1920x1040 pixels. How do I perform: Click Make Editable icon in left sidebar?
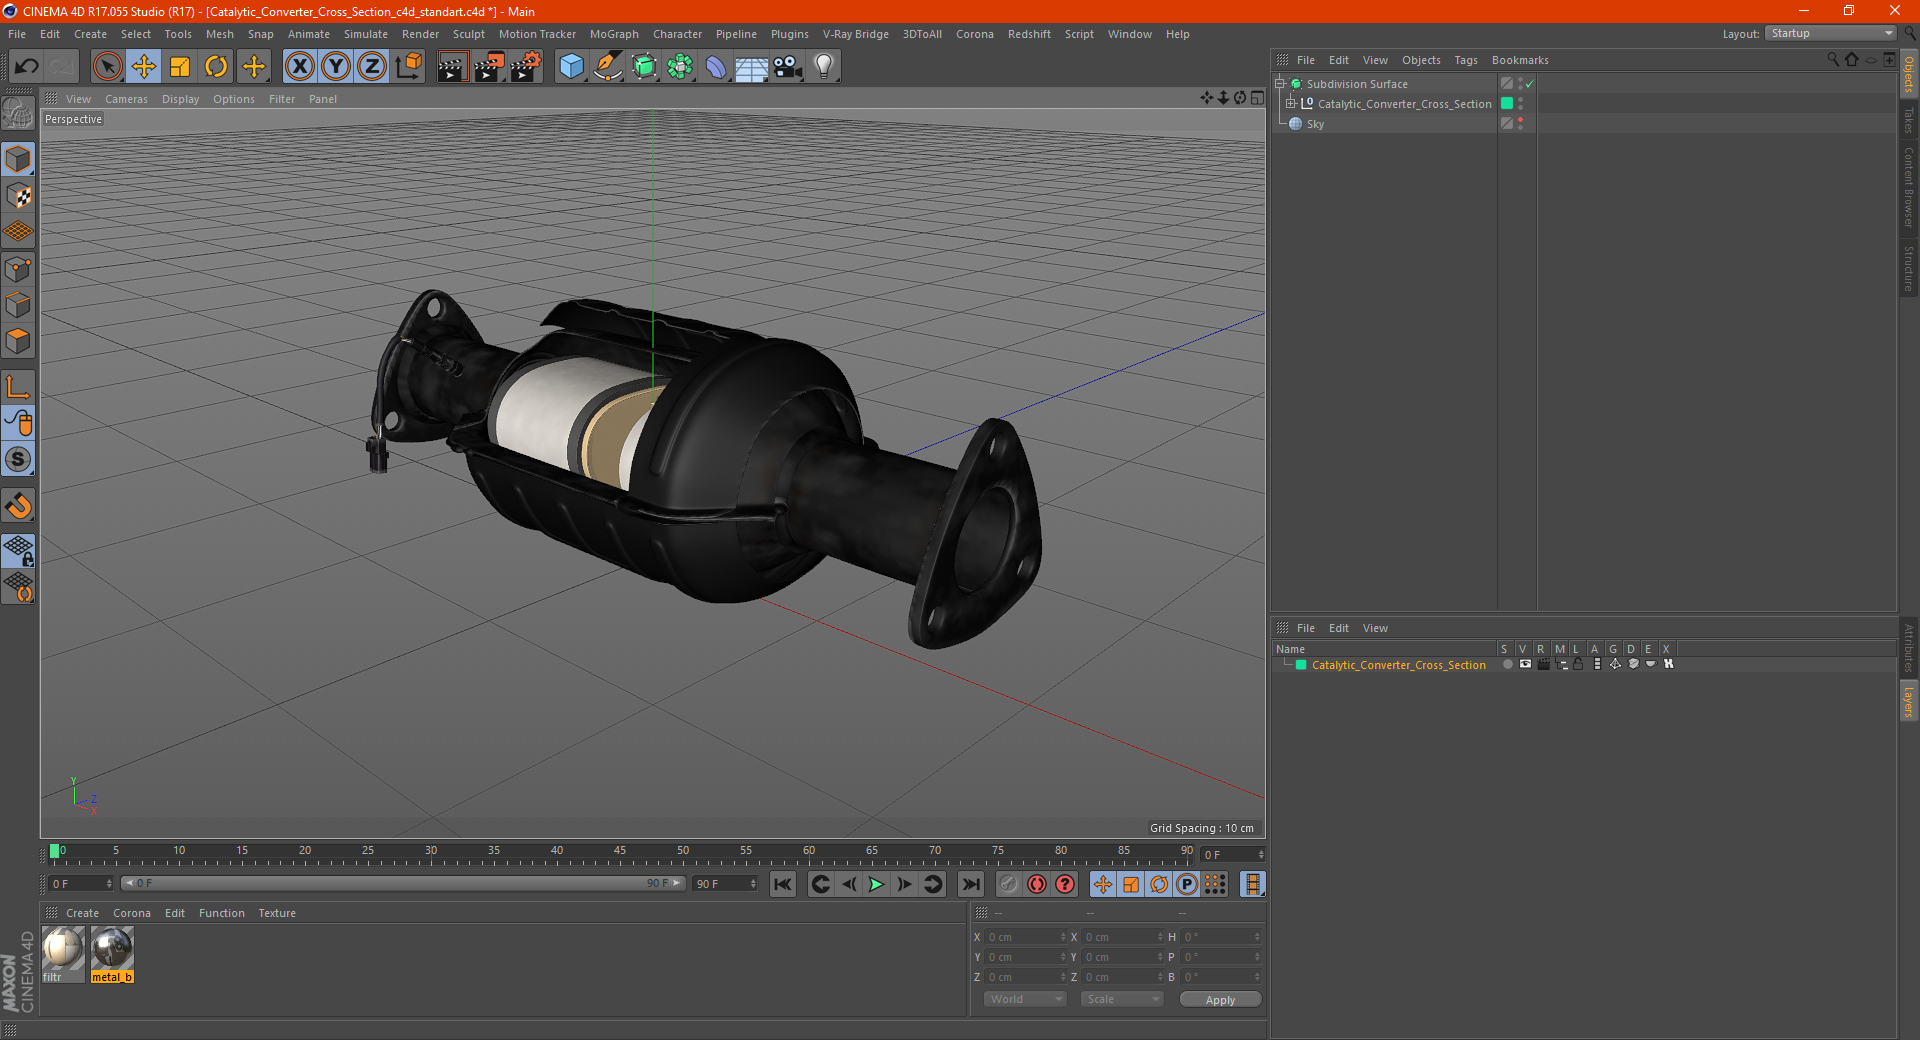point(18,113)
